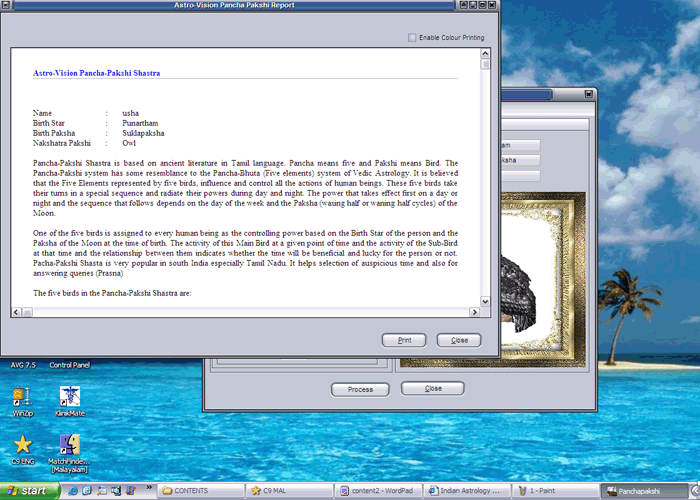This screenshot has width=700, height=500.
Task: Click the Process button in Panchapakshi window
Action: (360, 389)
